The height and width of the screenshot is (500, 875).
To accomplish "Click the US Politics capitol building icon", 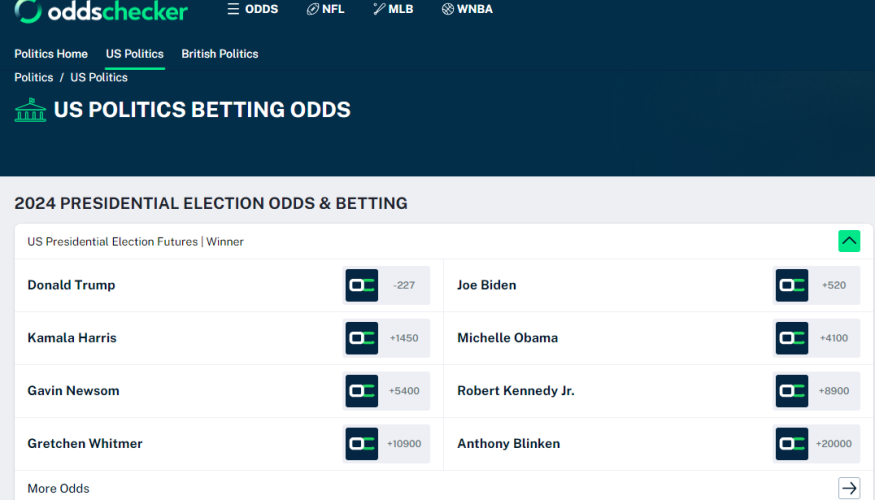I will pyautogui.click(x=30, y=110).
